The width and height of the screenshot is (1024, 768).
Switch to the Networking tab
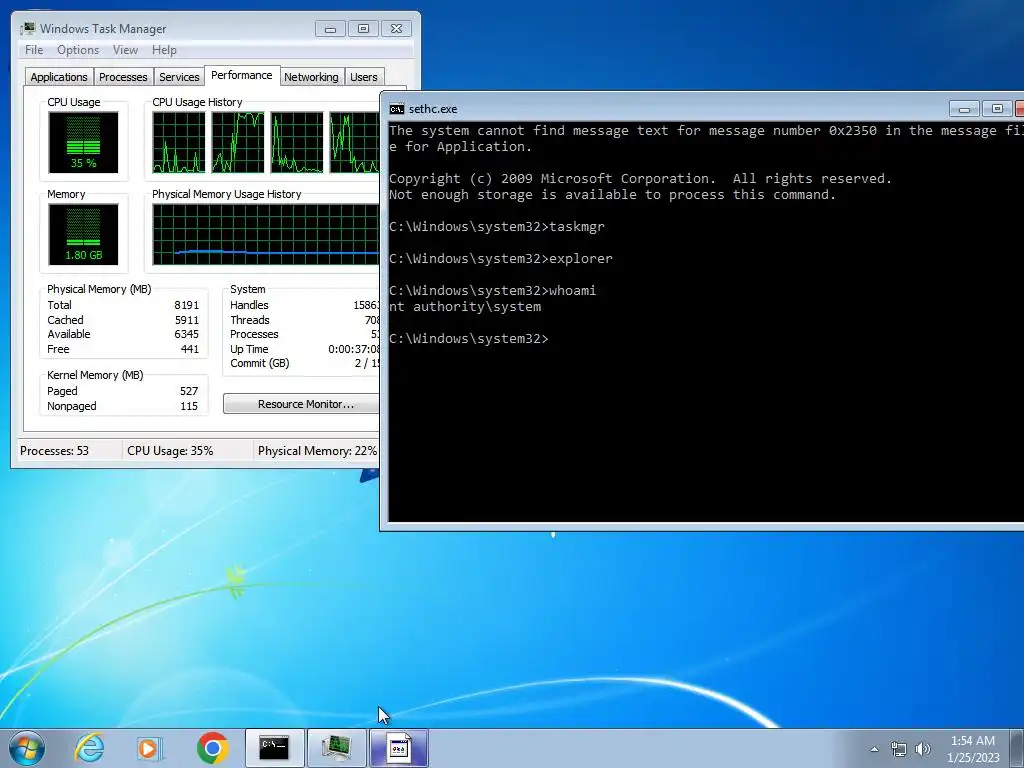click(311, 77)
